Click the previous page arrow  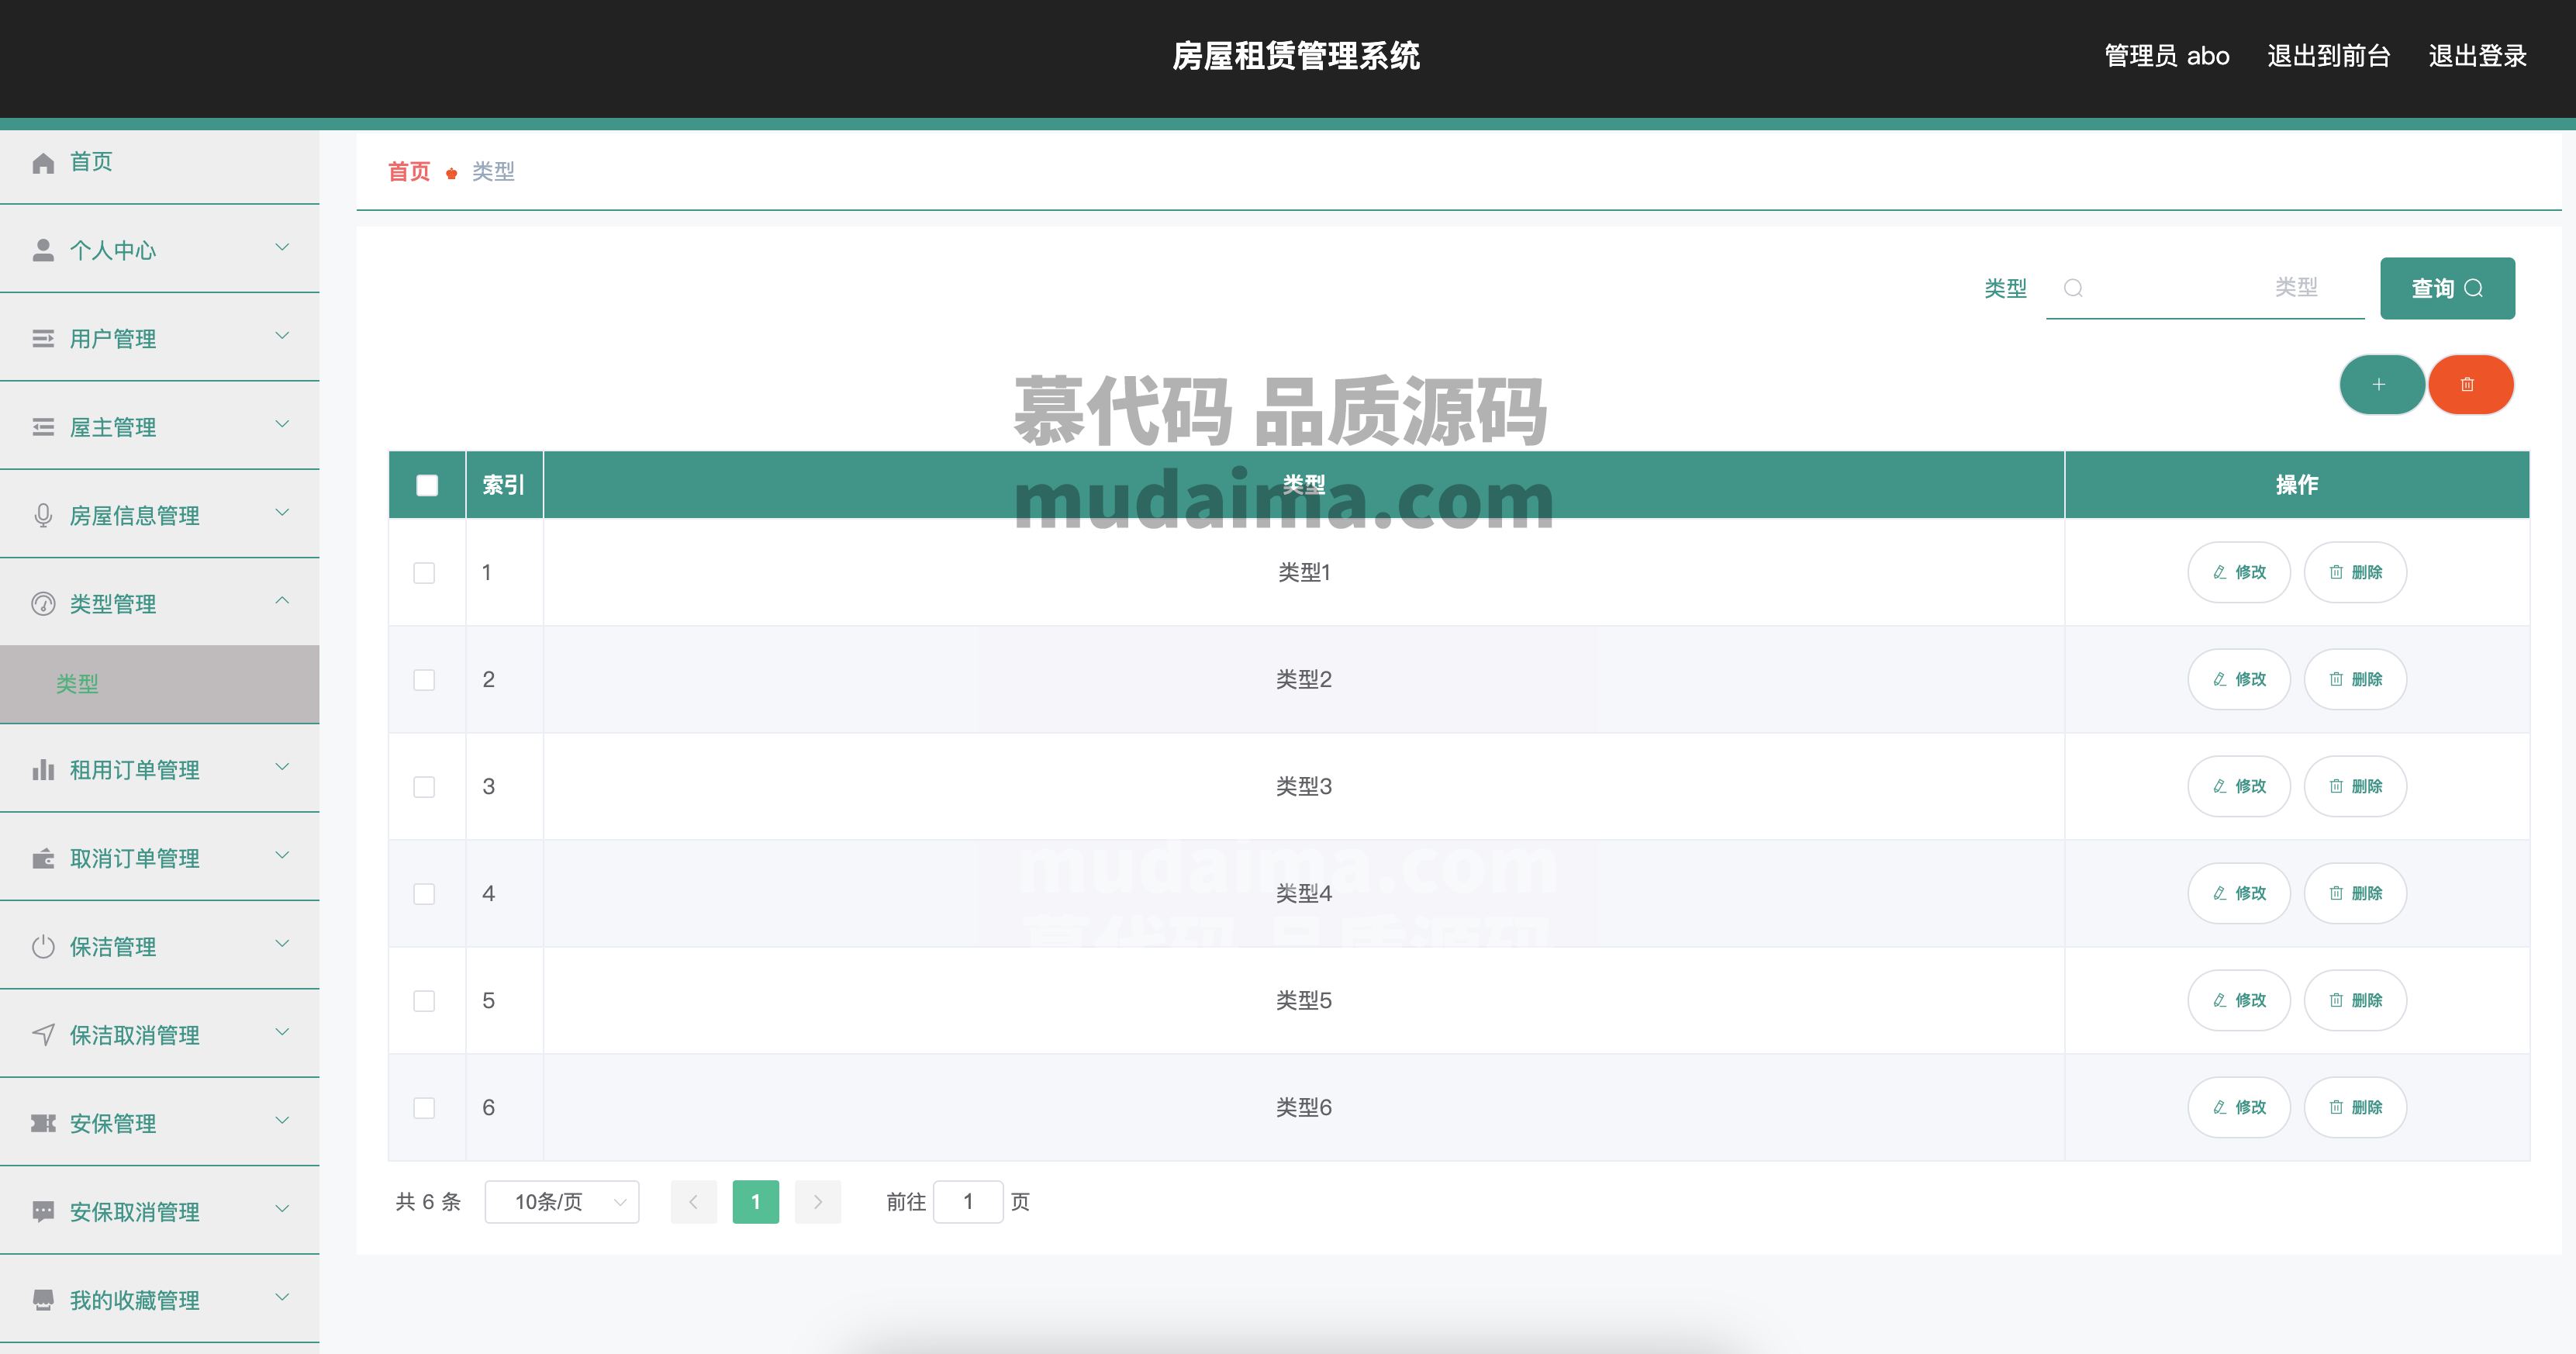(694, 1202)
